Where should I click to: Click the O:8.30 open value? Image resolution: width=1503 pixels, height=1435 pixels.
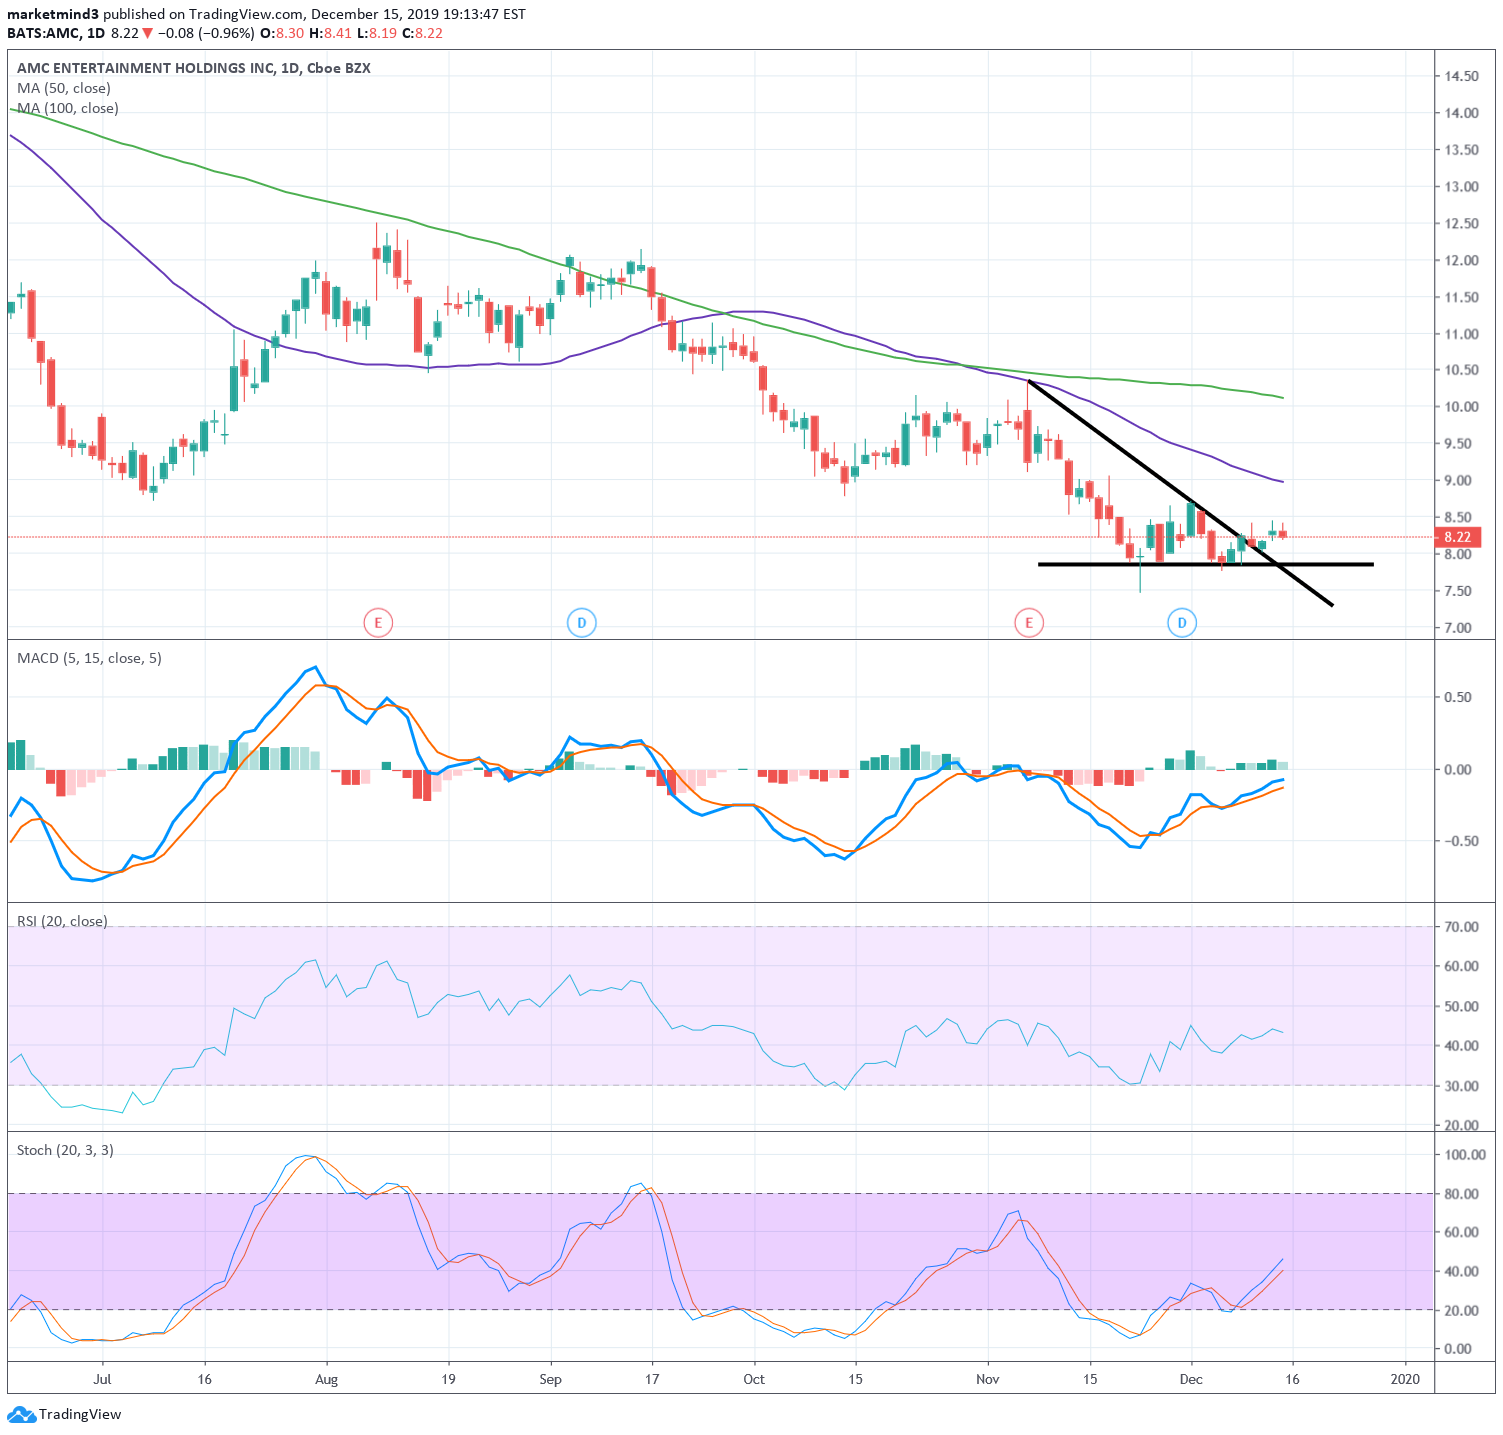pos(282,33)
